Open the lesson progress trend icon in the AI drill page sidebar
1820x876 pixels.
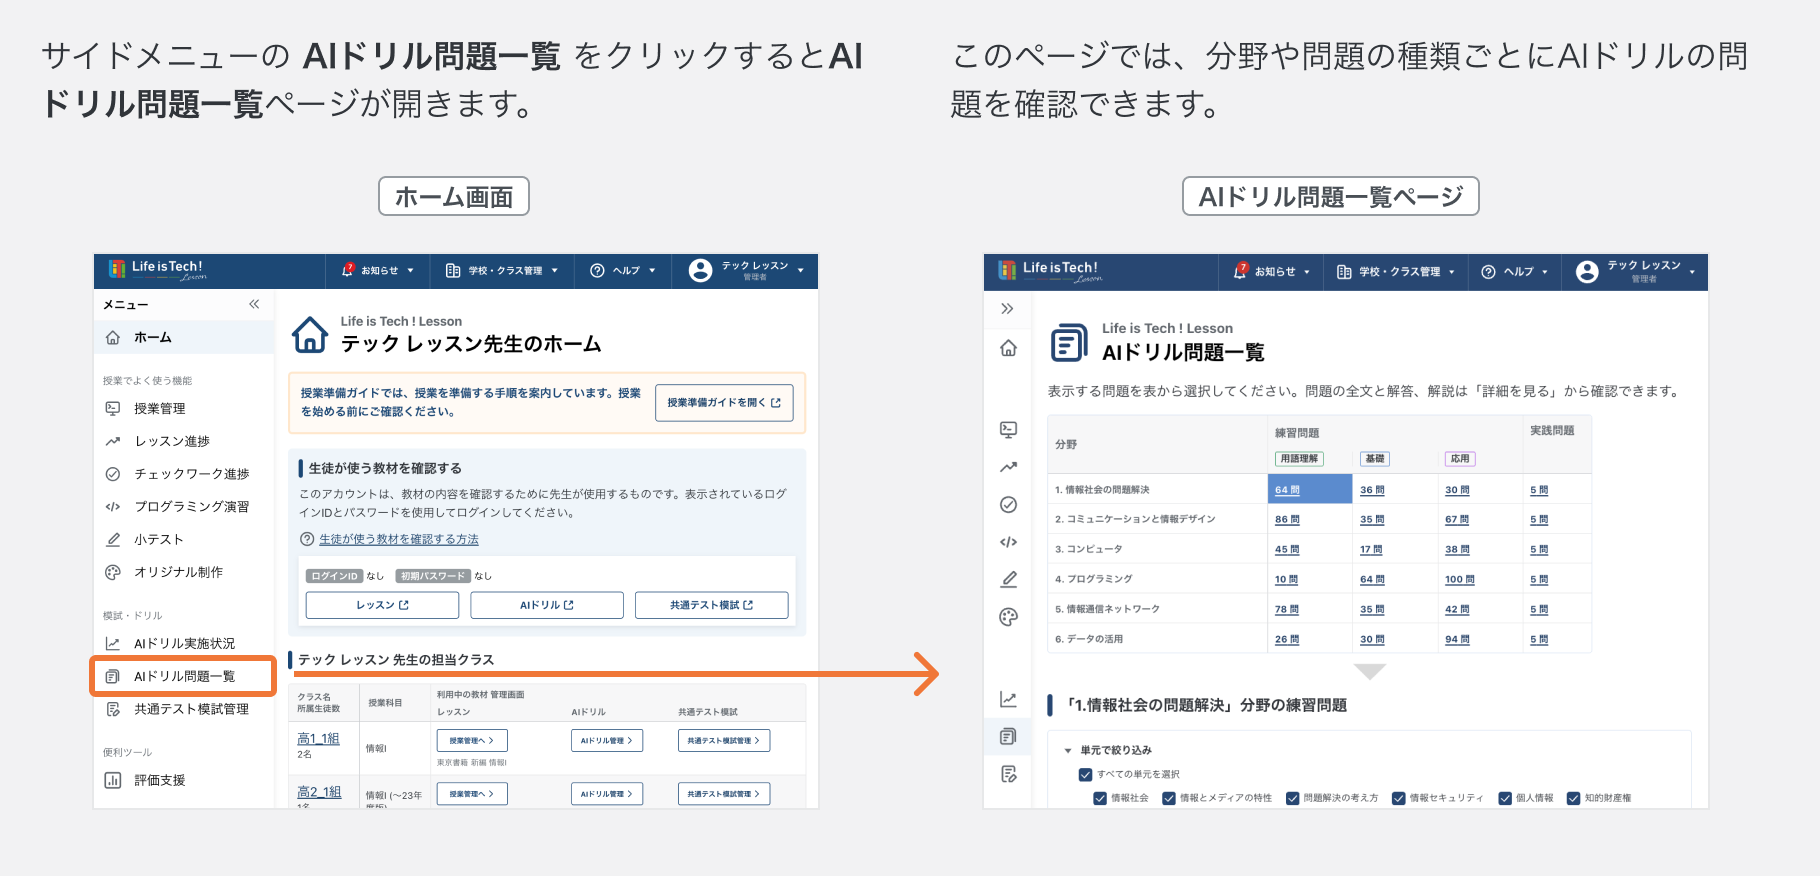1008,467
